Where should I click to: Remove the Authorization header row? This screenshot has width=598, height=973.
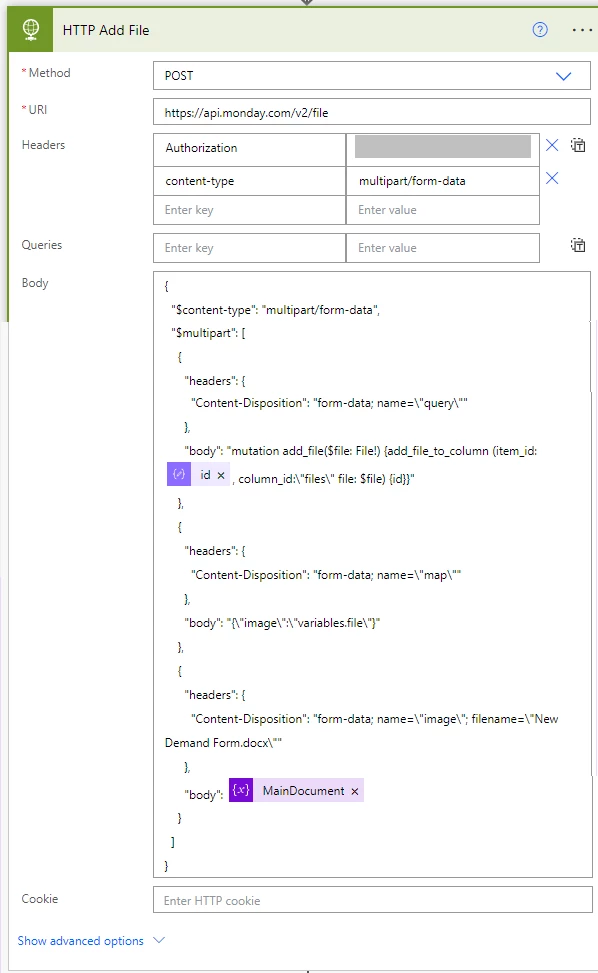coord(551,145)
